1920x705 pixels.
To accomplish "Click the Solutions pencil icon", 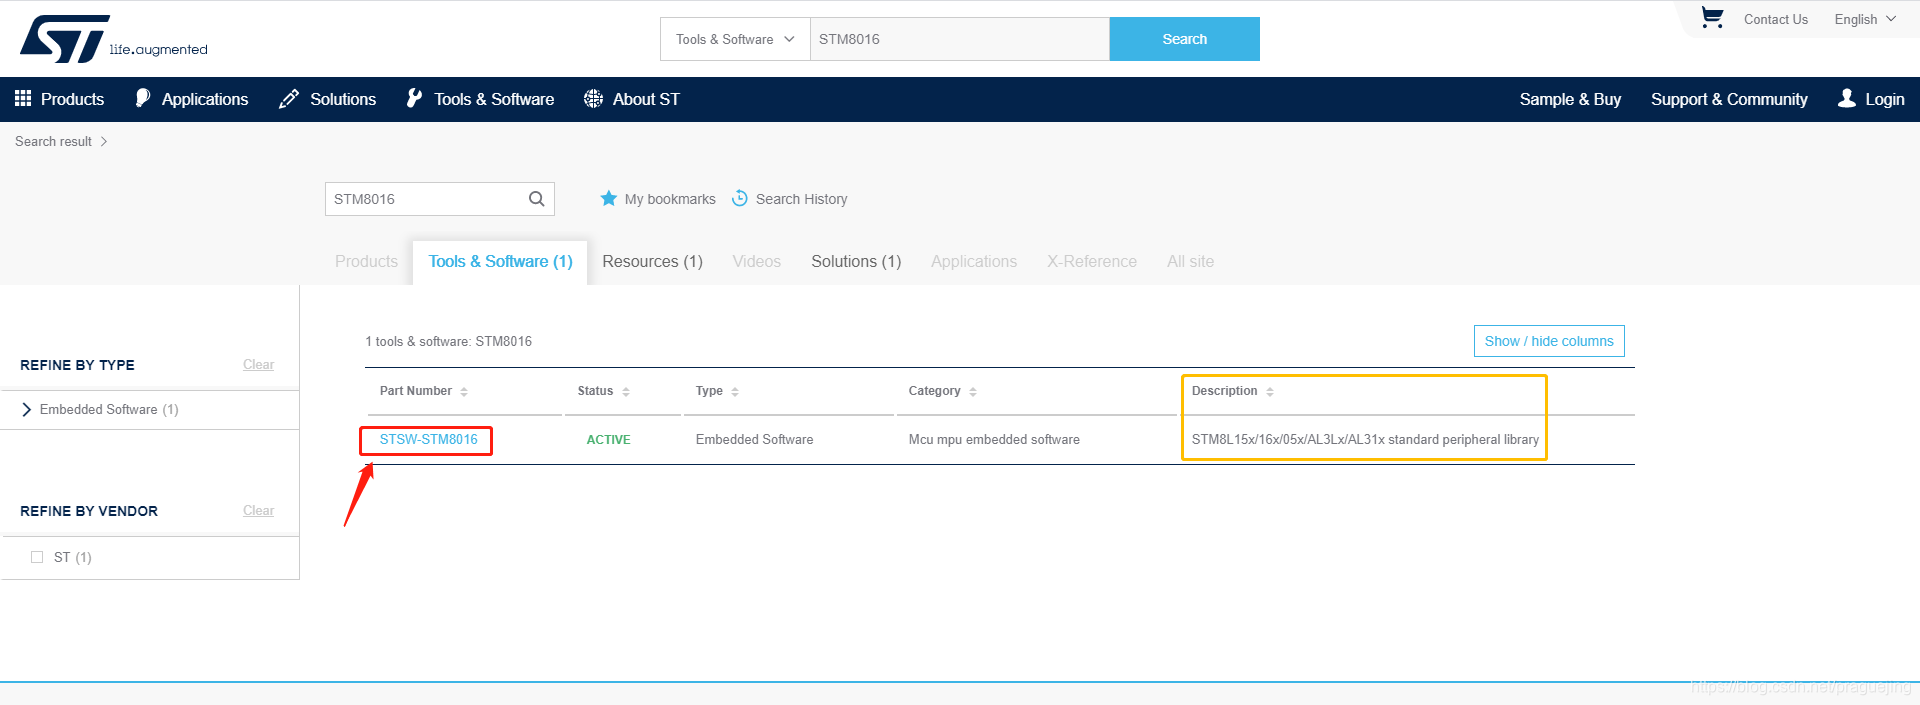I will (288, 98).
